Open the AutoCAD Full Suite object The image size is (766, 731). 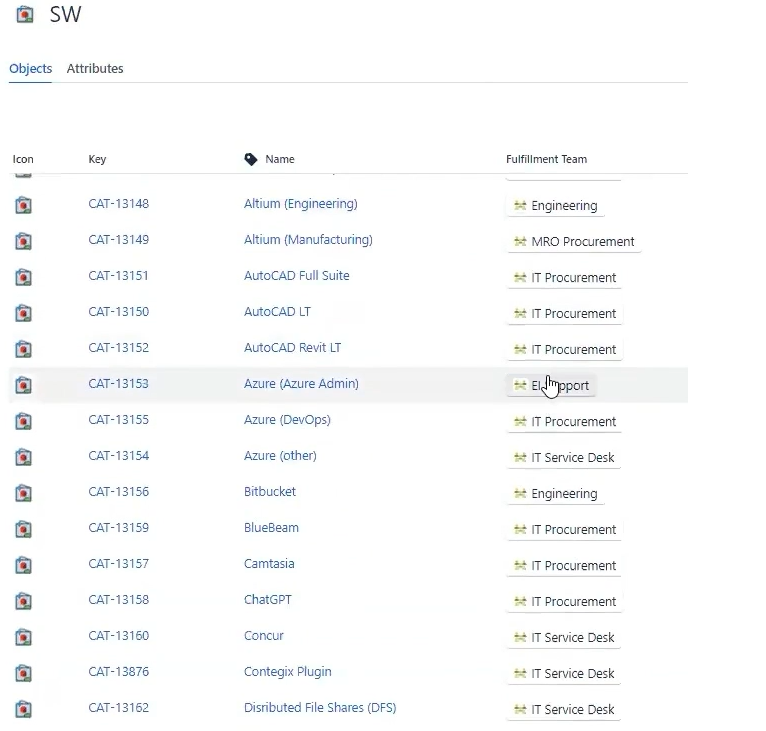[297, 276]
